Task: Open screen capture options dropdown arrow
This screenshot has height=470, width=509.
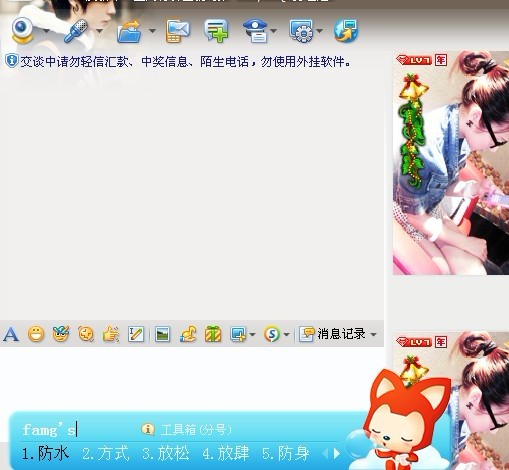Action: tap(253, 334)
